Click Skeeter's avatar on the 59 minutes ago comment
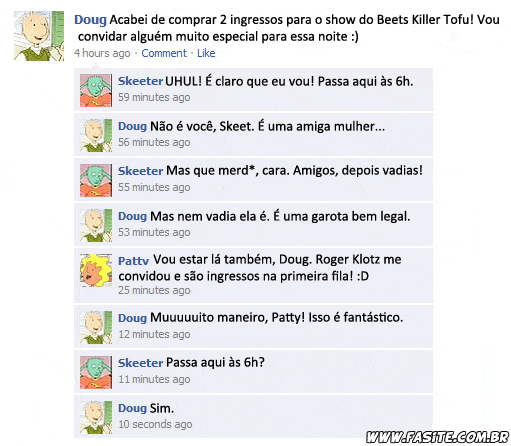 click(x=96, y=90)
